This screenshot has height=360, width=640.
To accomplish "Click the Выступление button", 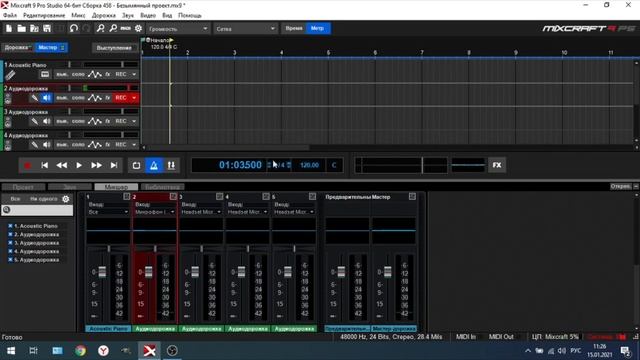I will (x=114, y=48).
